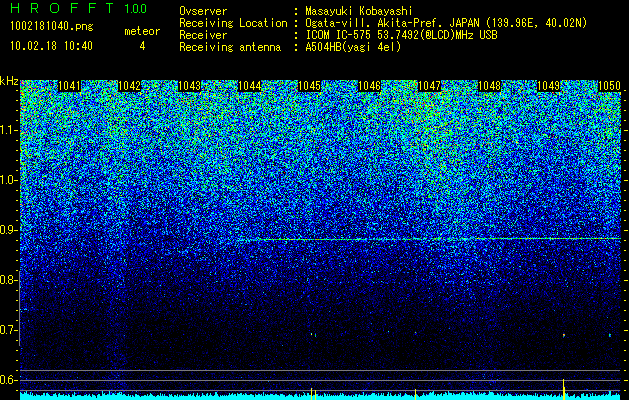
Task: Click the 1046 time marker
Action: point(369,86)
